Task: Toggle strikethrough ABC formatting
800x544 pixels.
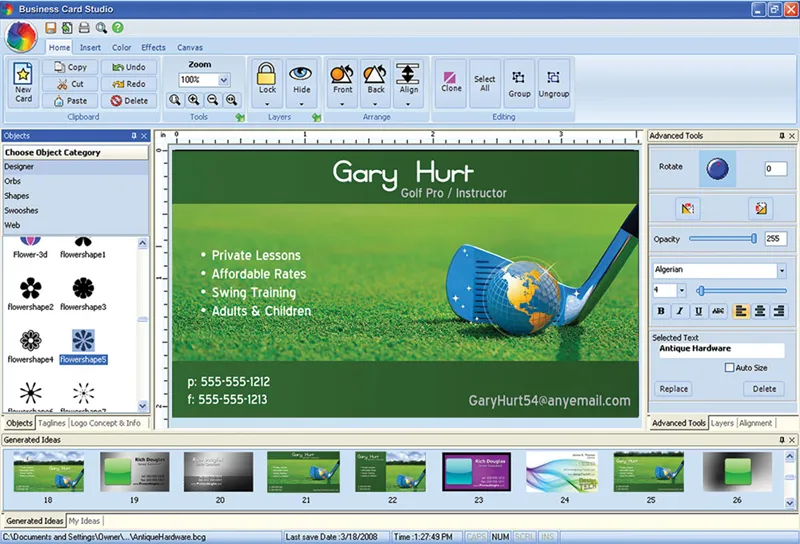Action: tap(718, 311)
